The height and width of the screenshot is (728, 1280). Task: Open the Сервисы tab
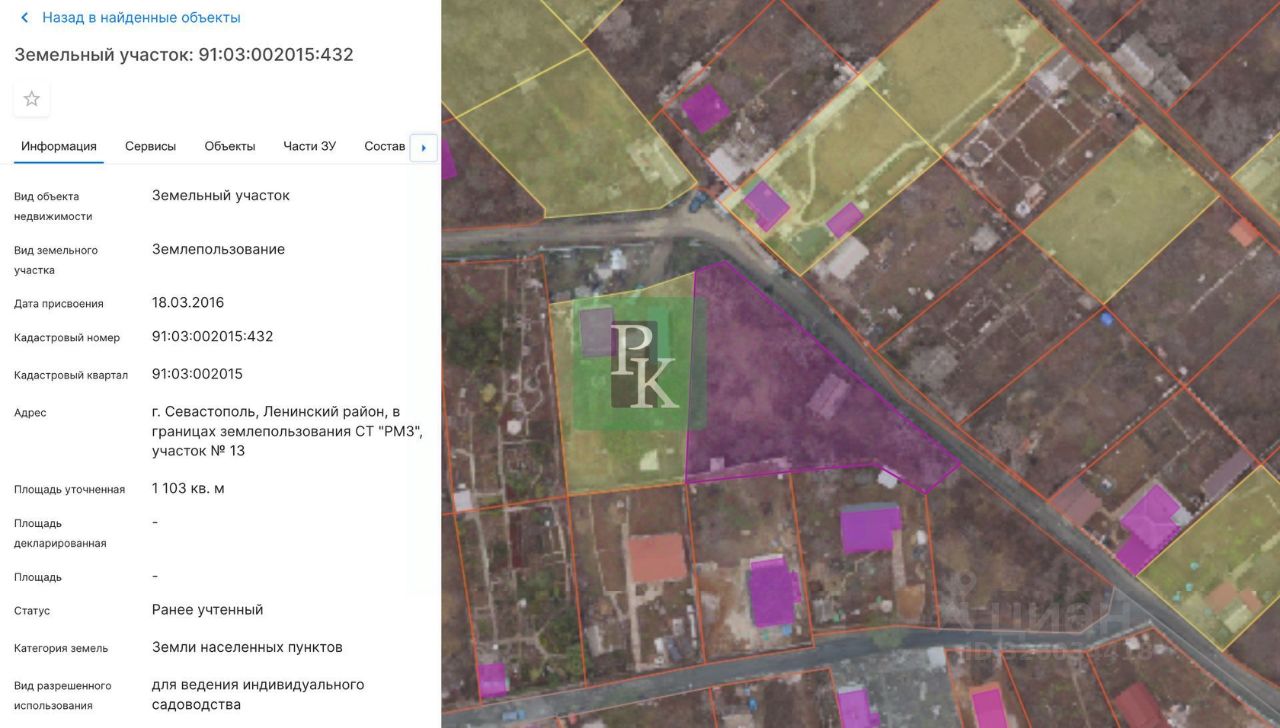150,146
